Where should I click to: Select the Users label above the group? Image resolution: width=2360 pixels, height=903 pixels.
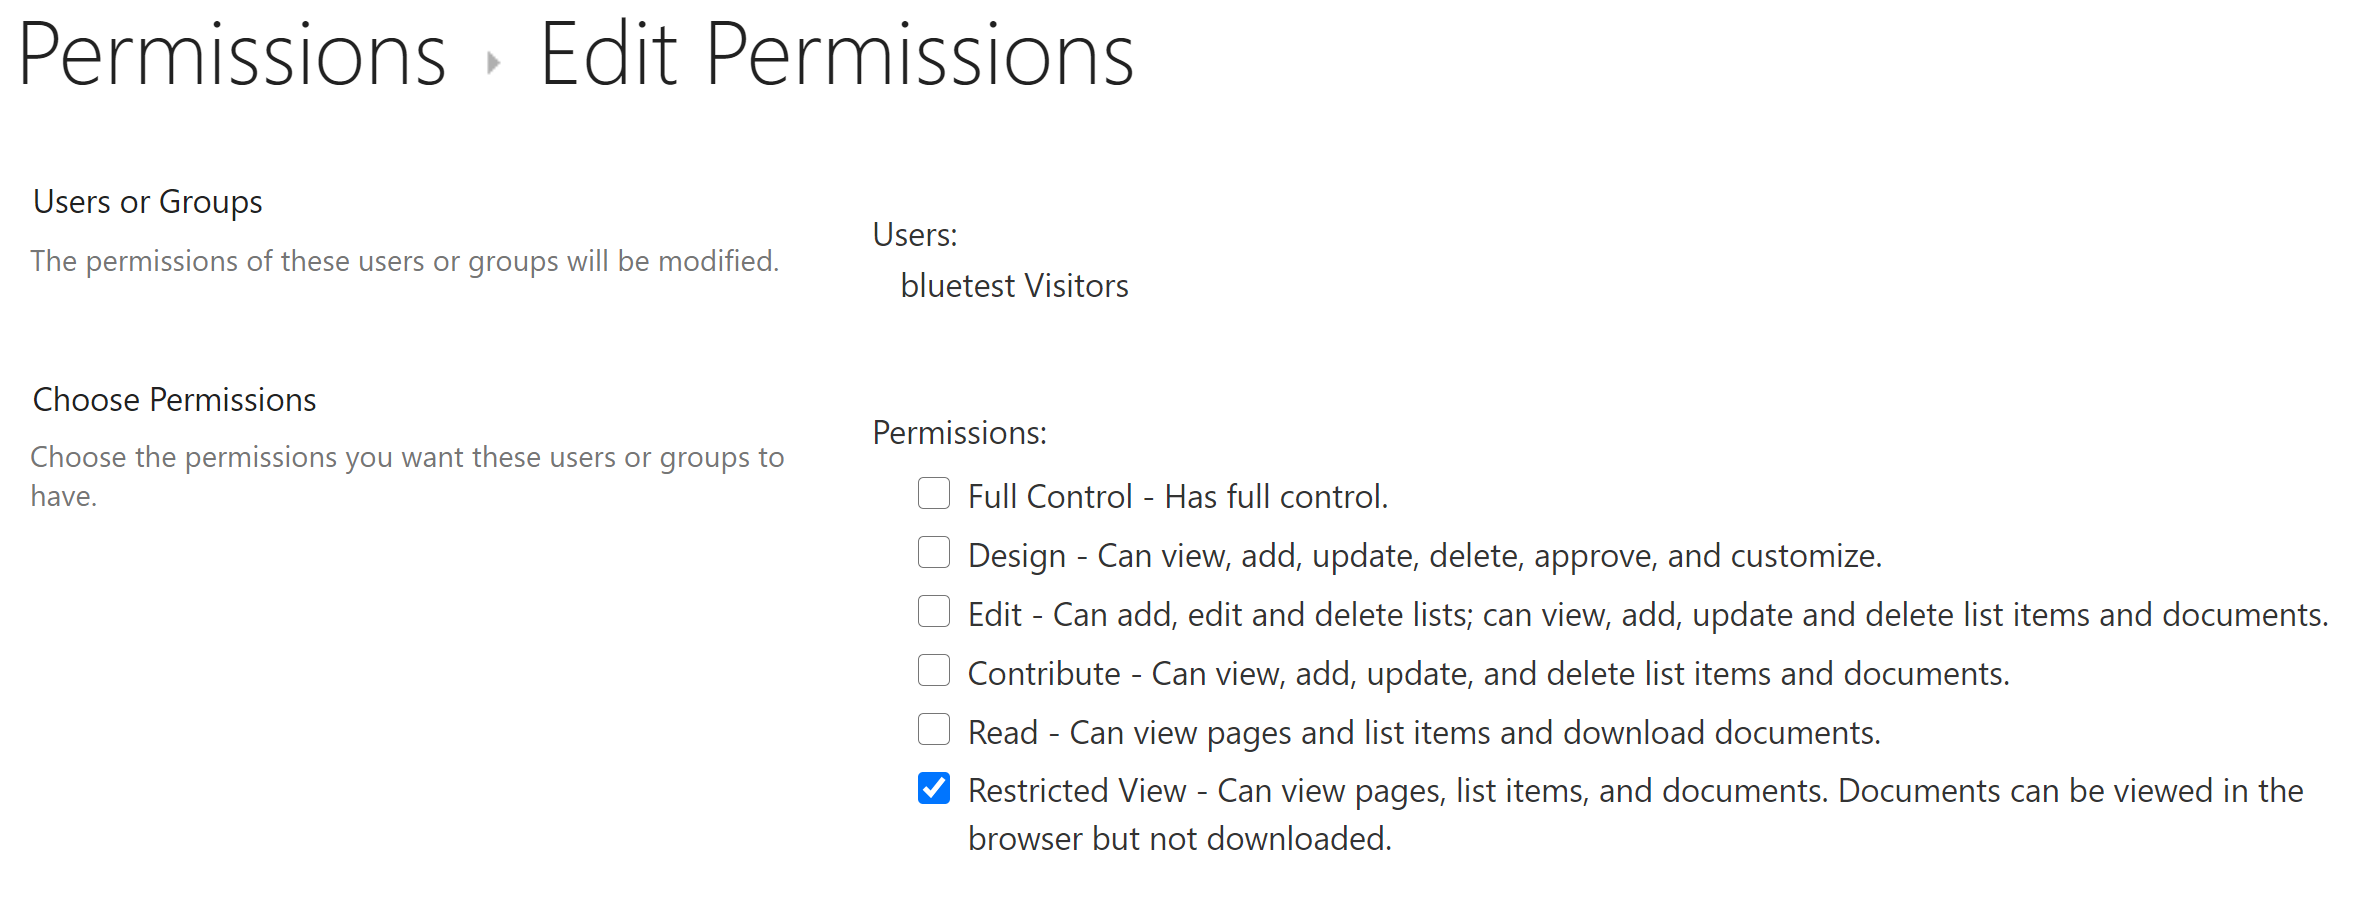(x=913, y=235)
